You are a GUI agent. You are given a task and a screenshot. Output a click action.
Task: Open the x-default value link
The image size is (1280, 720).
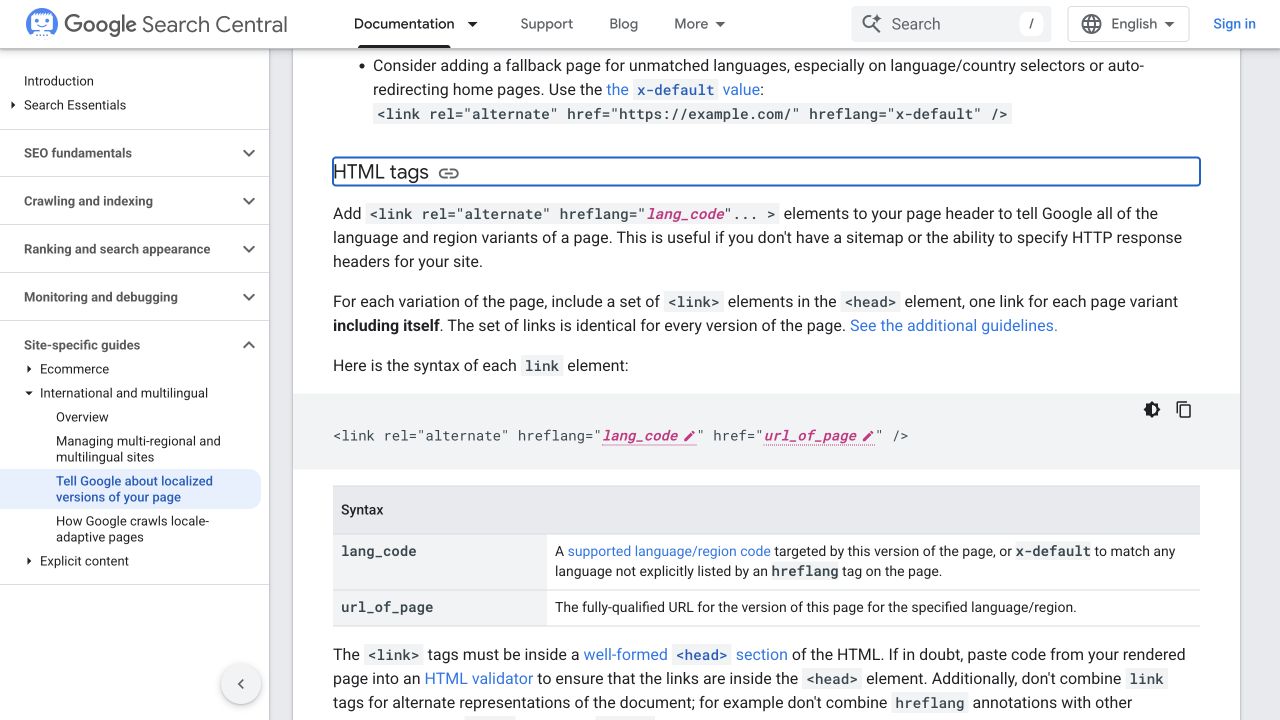(x=683, y=90)
